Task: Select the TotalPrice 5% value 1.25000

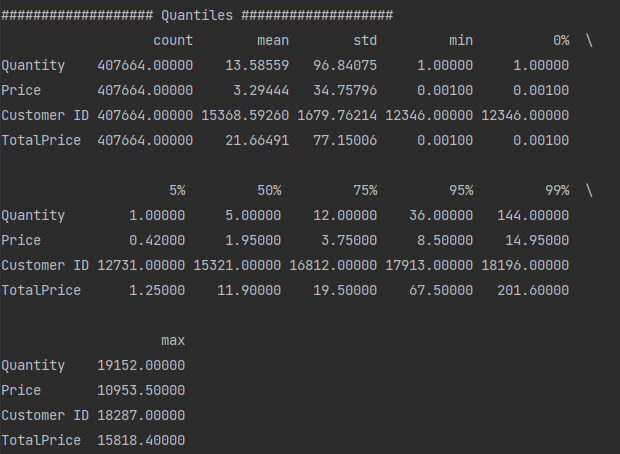Action: [157, 290]
